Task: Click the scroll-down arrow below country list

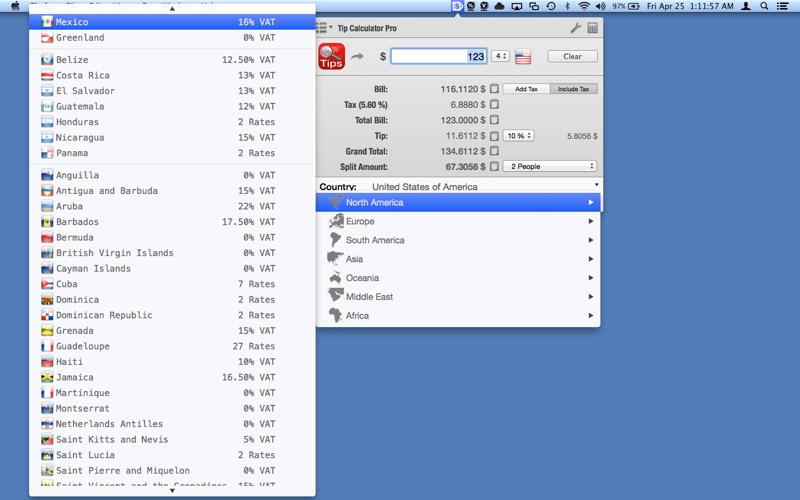Action: [x=172, y=491]
